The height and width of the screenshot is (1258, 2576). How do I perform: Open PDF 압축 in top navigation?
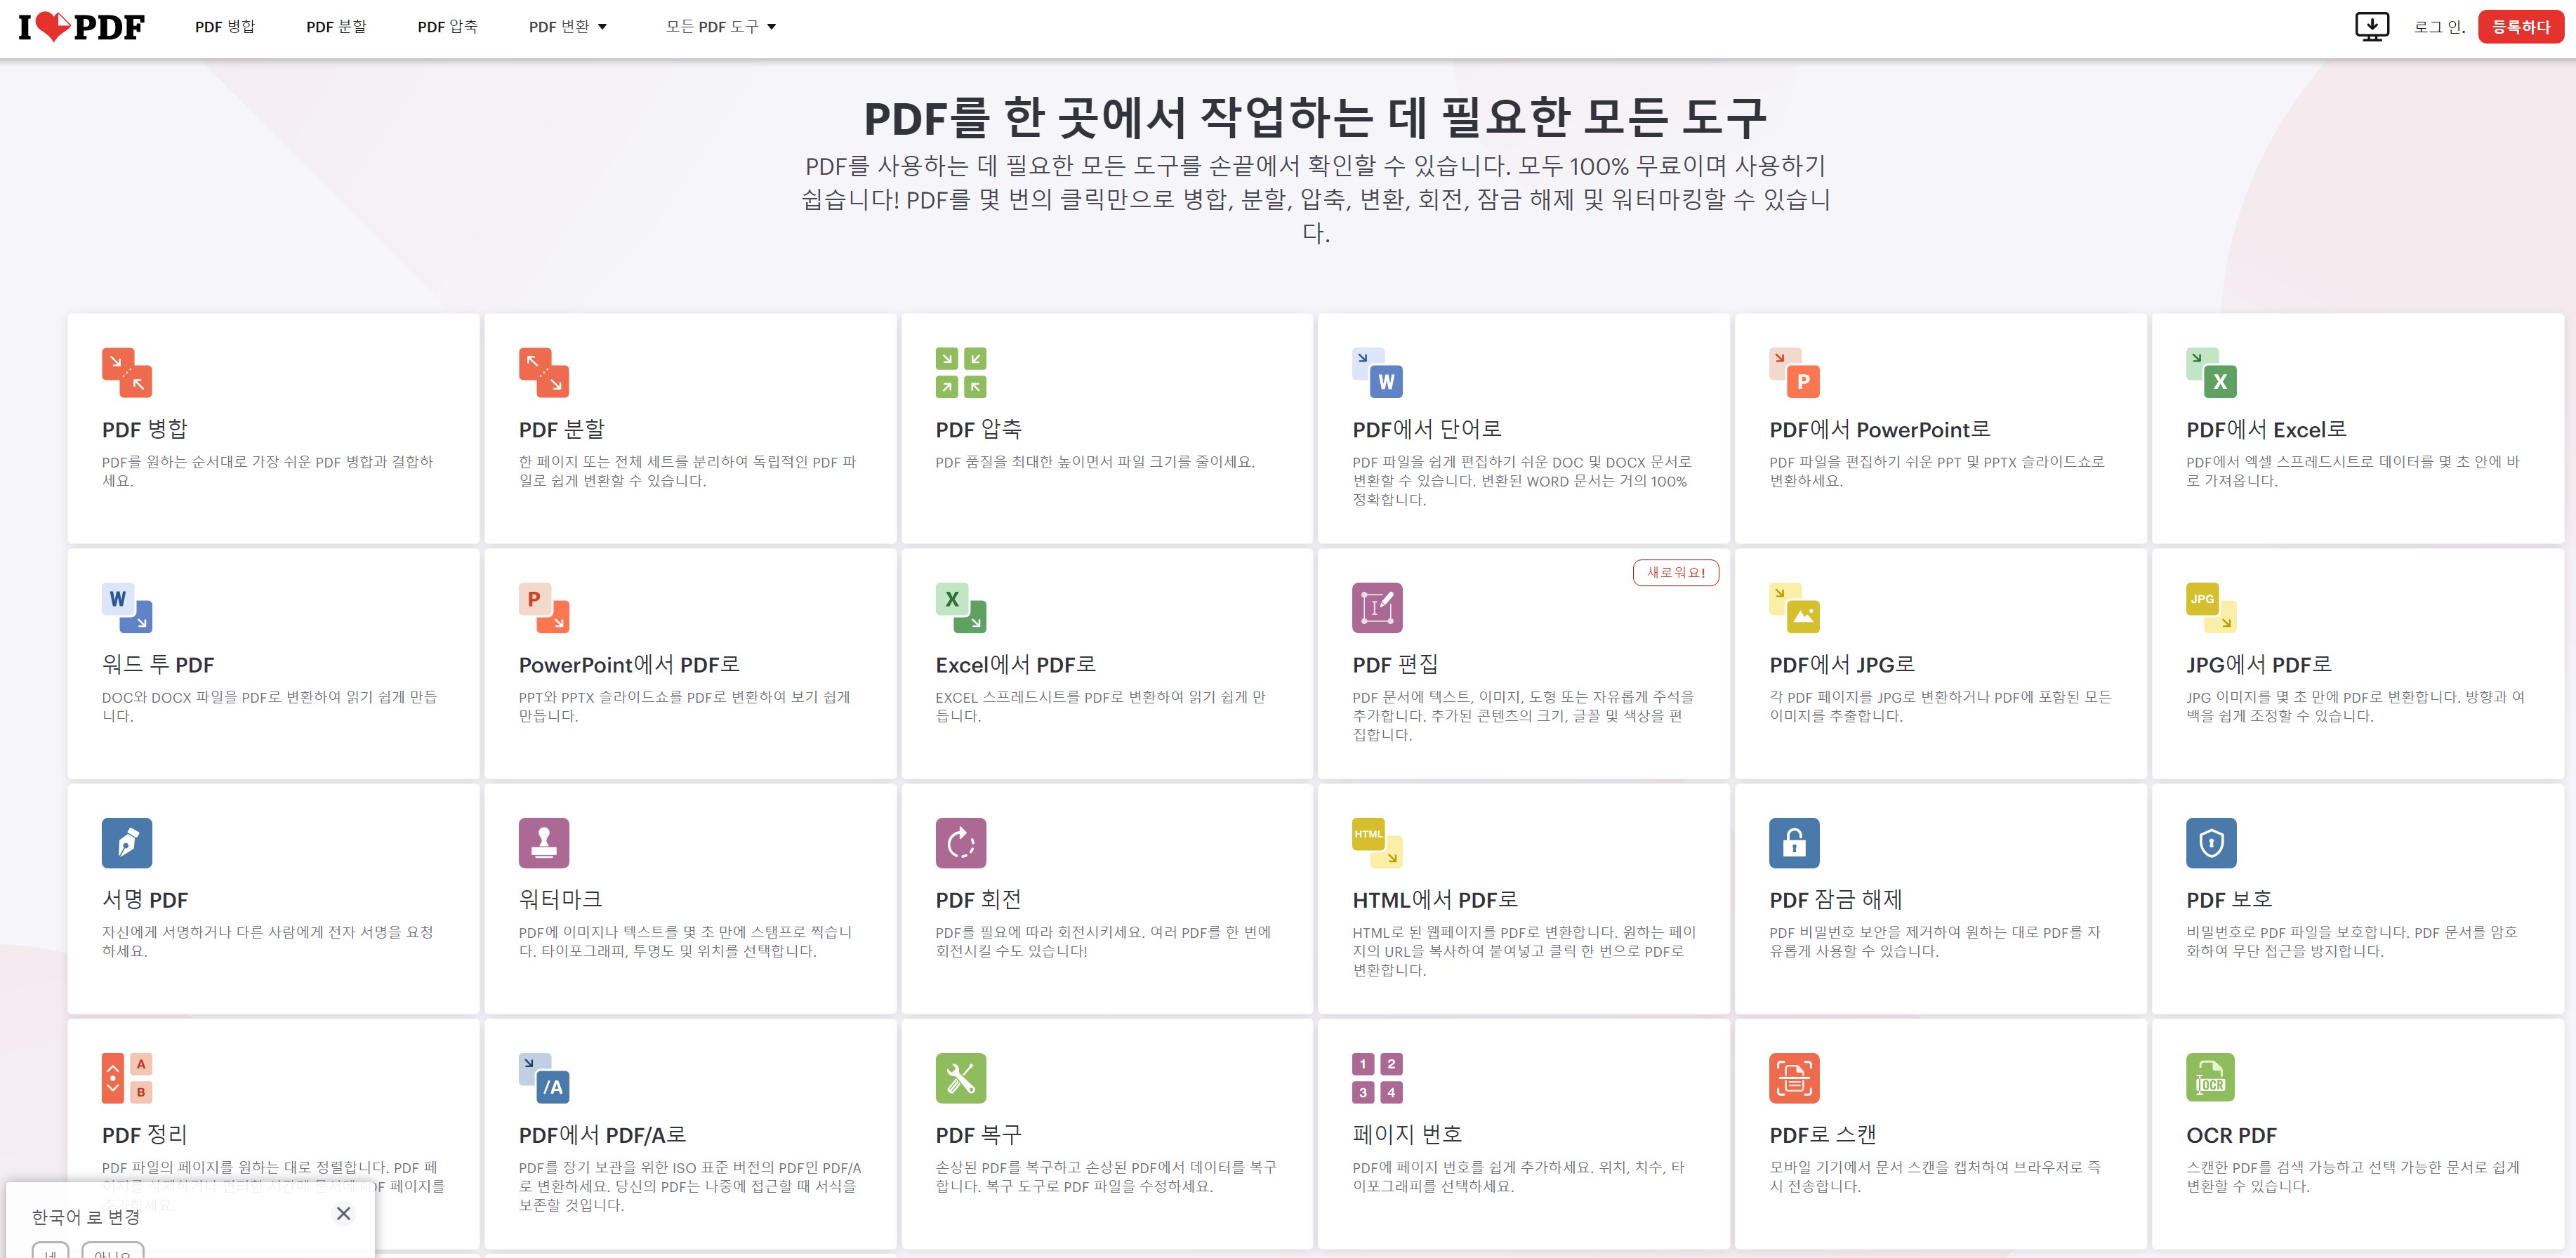point(447,27)
